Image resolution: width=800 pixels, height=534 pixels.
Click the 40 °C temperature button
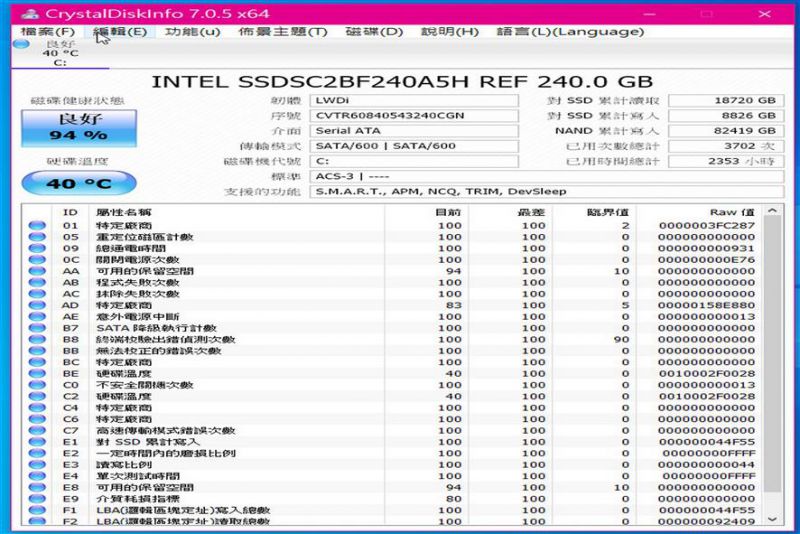[x=79, y=183]
